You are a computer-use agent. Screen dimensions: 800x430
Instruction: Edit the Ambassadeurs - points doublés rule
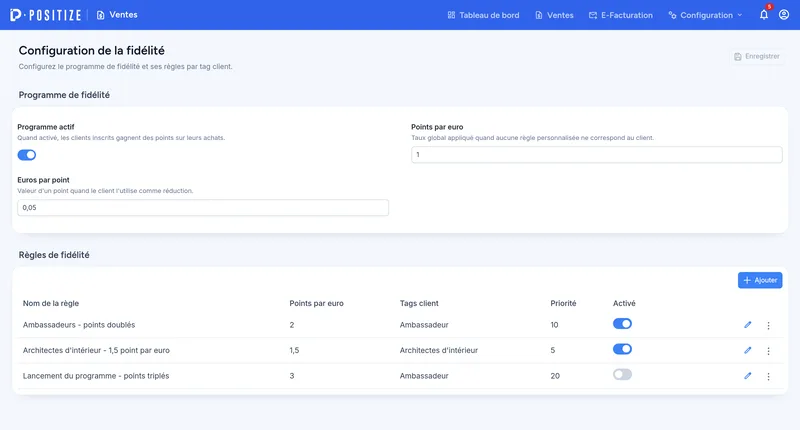(747, 325)
